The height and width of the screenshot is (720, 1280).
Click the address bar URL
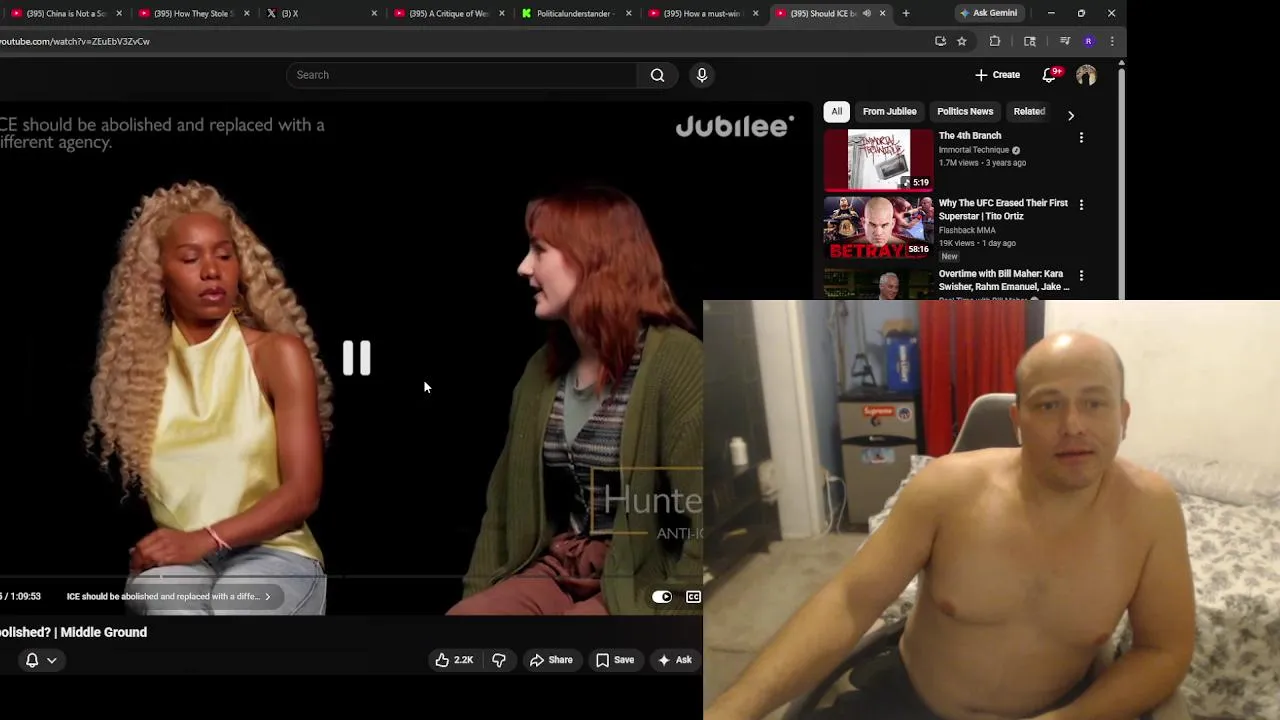[x=75, y=41]
